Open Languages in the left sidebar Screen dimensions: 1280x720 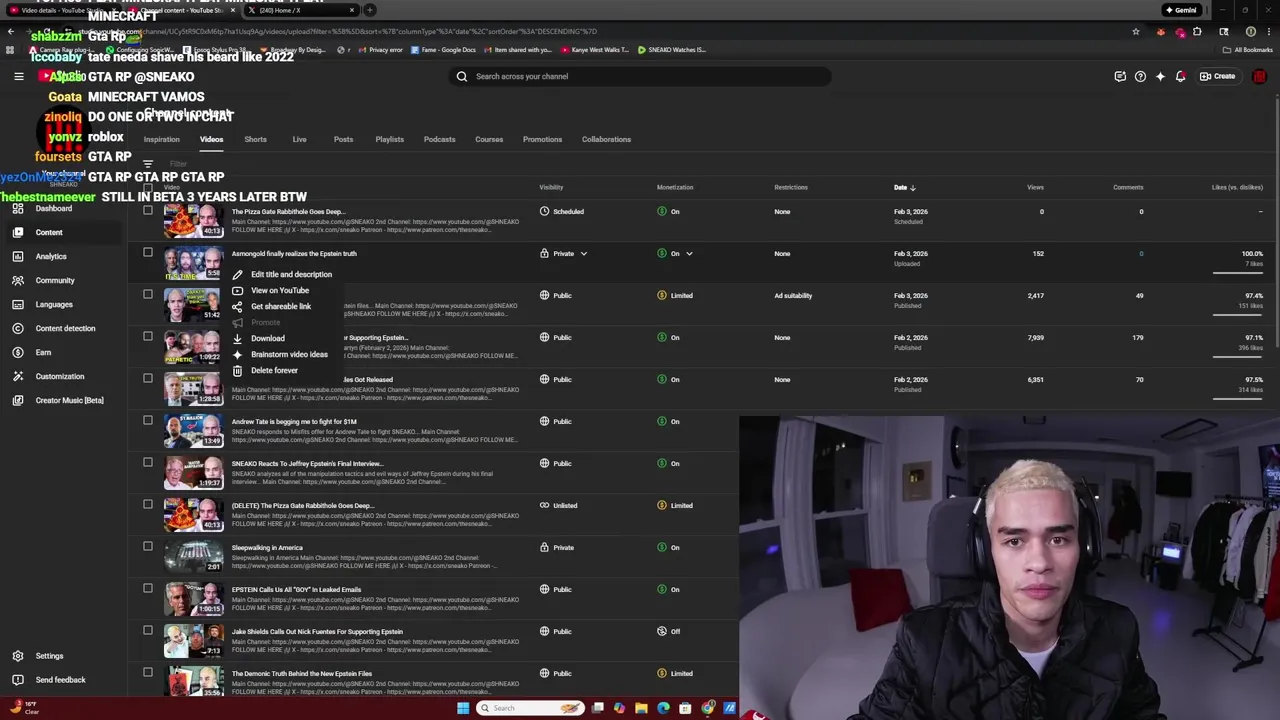[x=53, y=304]
